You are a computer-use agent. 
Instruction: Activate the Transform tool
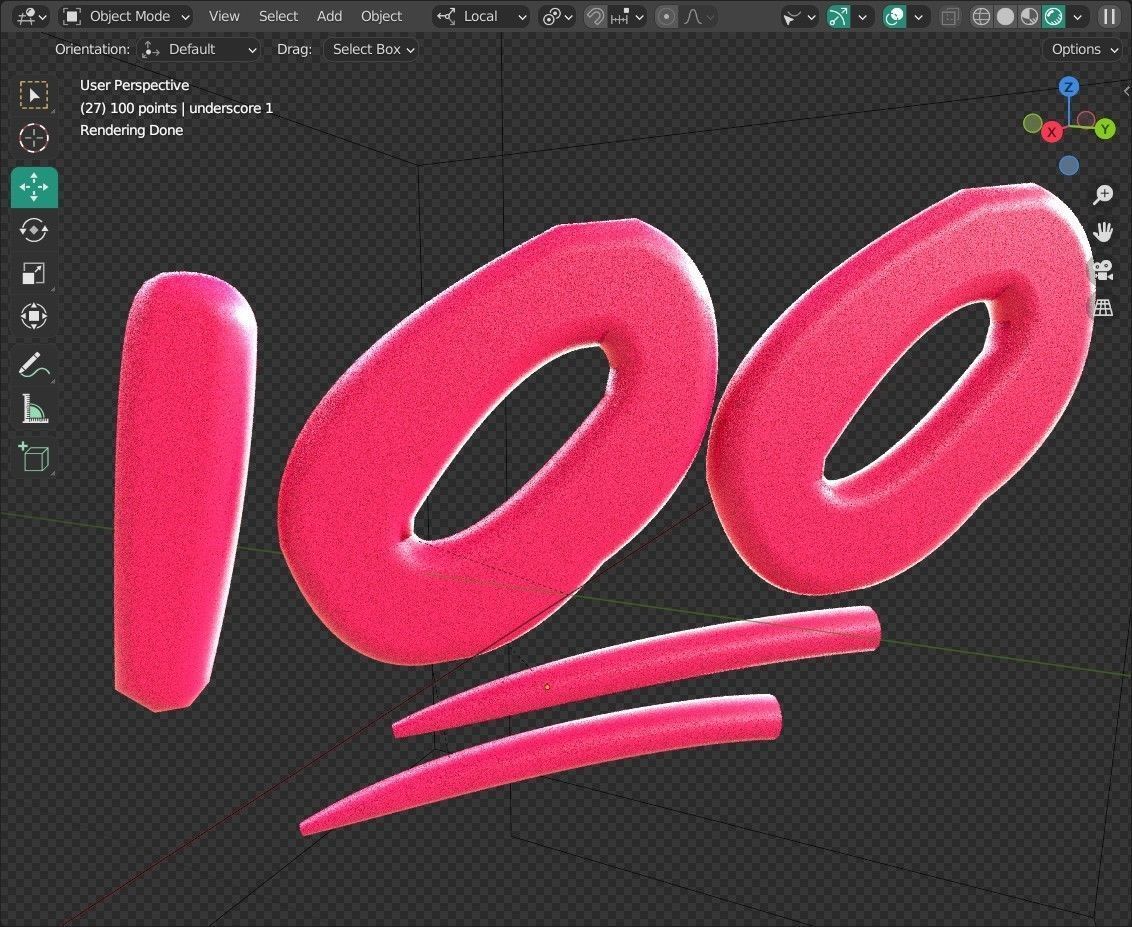tap(34, 316)
